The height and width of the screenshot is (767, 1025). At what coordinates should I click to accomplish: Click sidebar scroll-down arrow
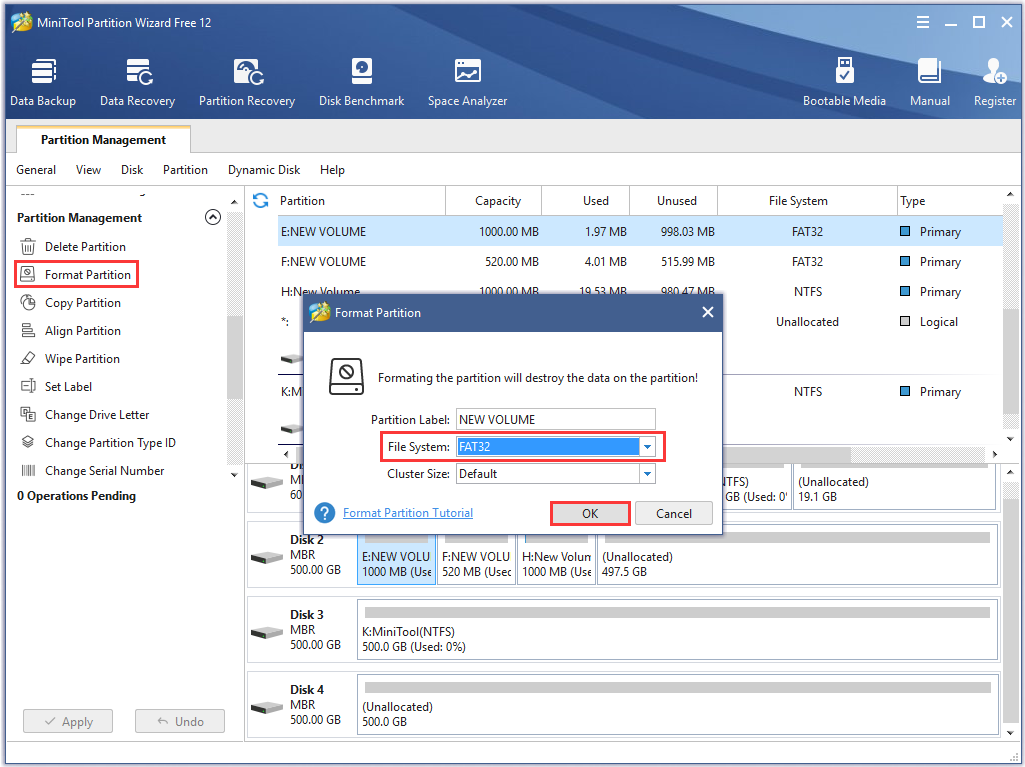pyautogui.click(x=235, y=475)
